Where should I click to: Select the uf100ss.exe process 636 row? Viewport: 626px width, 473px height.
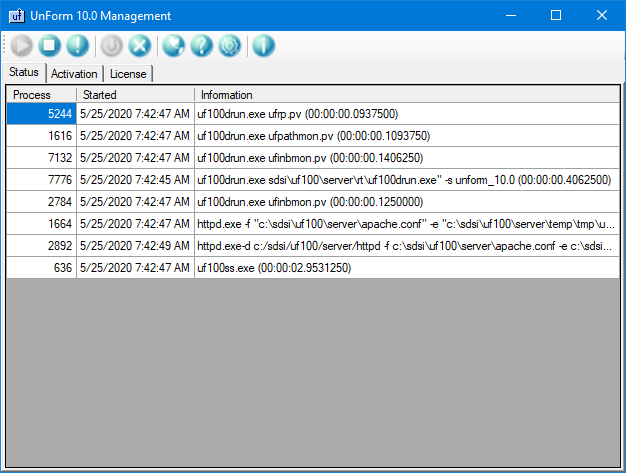click(x=300, y=268)
